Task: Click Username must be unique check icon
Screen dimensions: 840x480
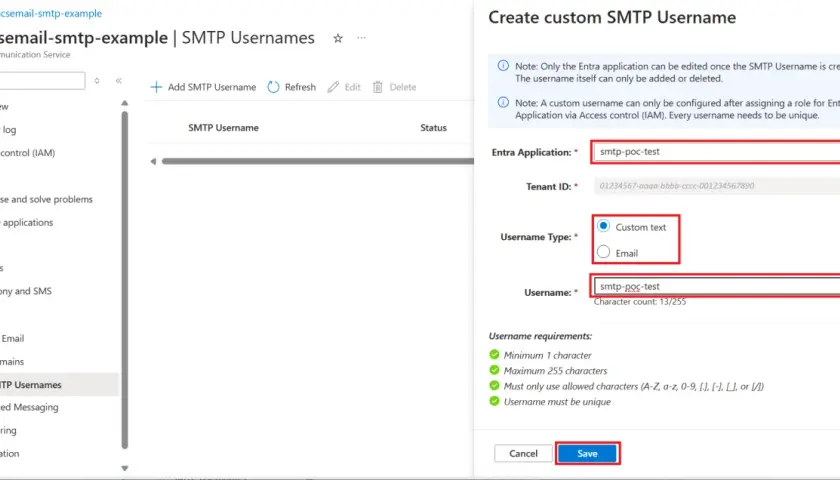Action: [x=494, y=401]
